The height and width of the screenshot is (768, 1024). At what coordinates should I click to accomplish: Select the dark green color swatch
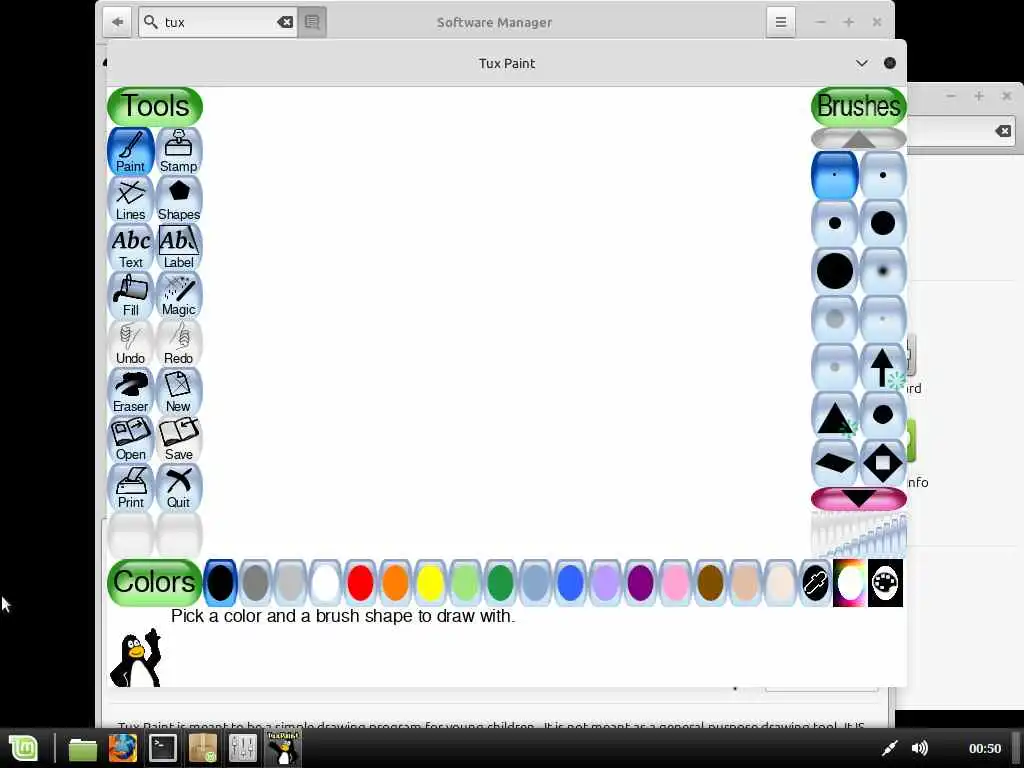pyautogui.click(x=500, y=583)
